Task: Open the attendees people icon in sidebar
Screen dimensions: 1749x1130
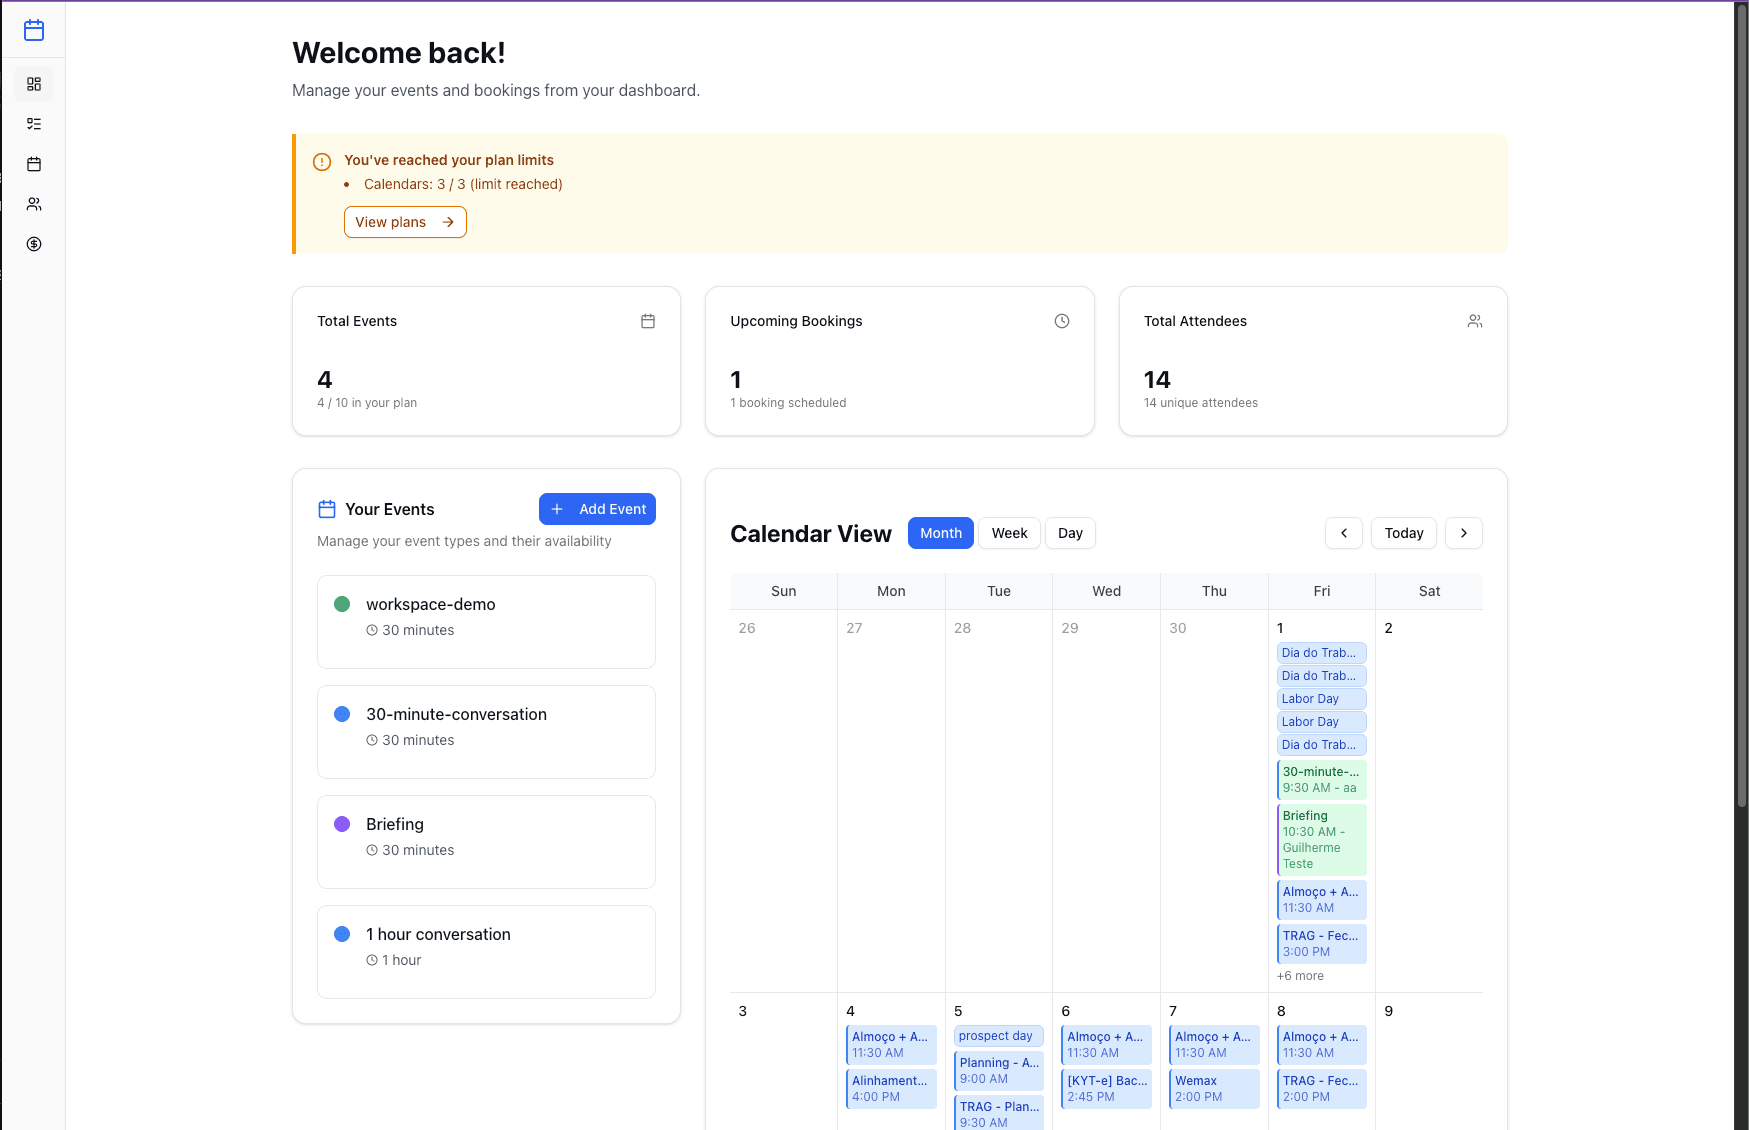Action: click(34, 204)
